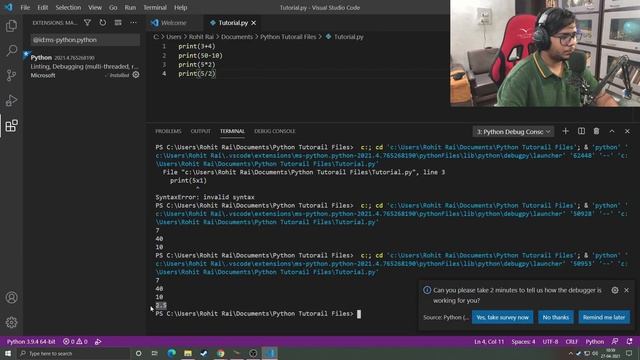640x360 pixels.
Task: Open File Explorer from taskbar
Action: coord(188,353)
